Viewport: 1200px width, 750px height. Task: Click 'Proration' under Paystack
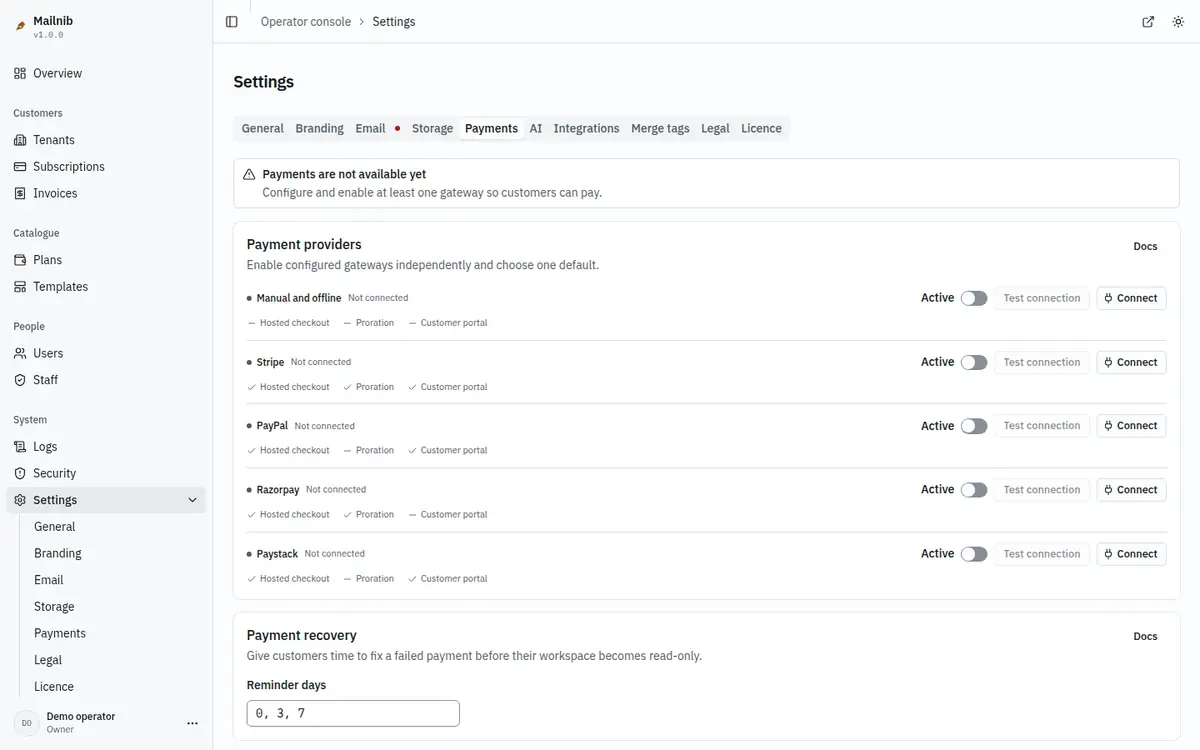point(375,578)
